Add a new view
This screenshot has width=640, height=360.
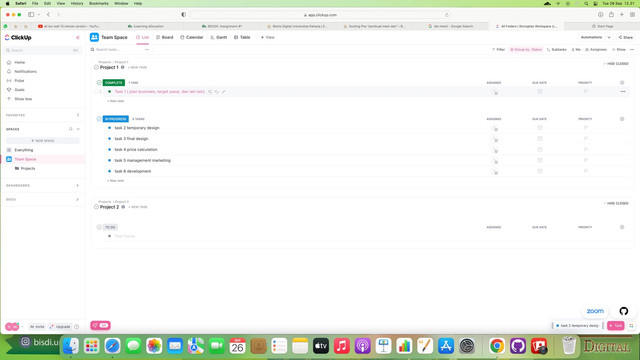267,37
